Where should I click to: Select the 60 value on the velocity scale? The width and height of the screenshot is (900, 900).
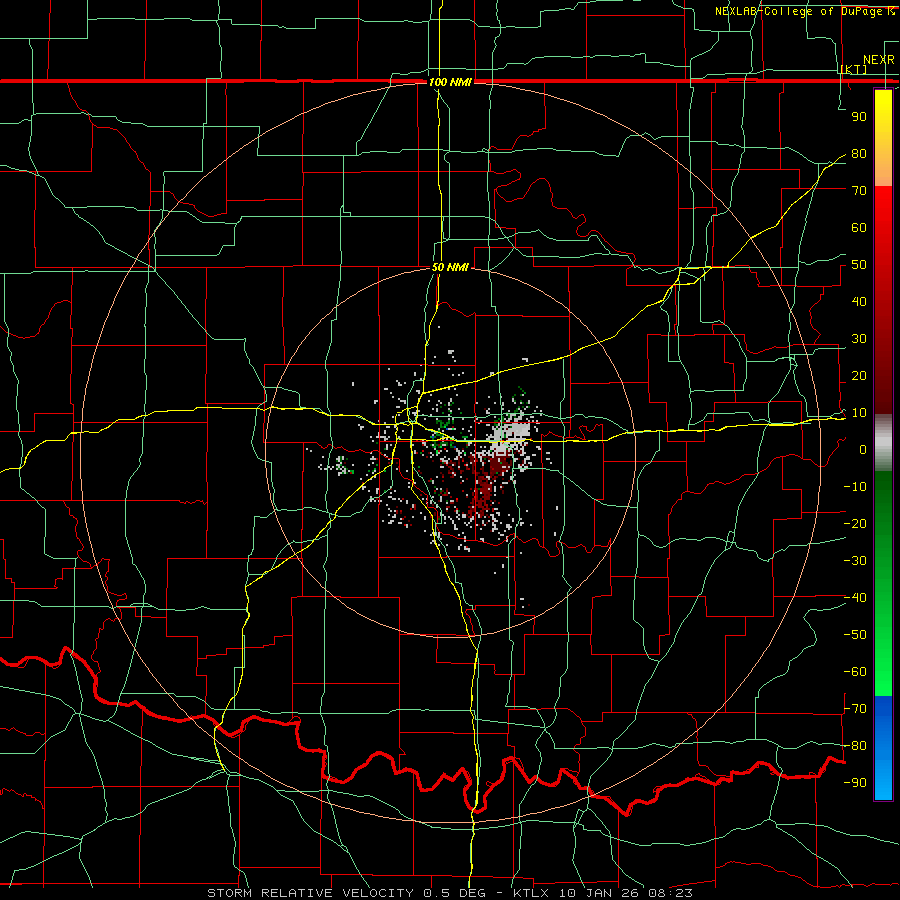click(x=859, y=228)
